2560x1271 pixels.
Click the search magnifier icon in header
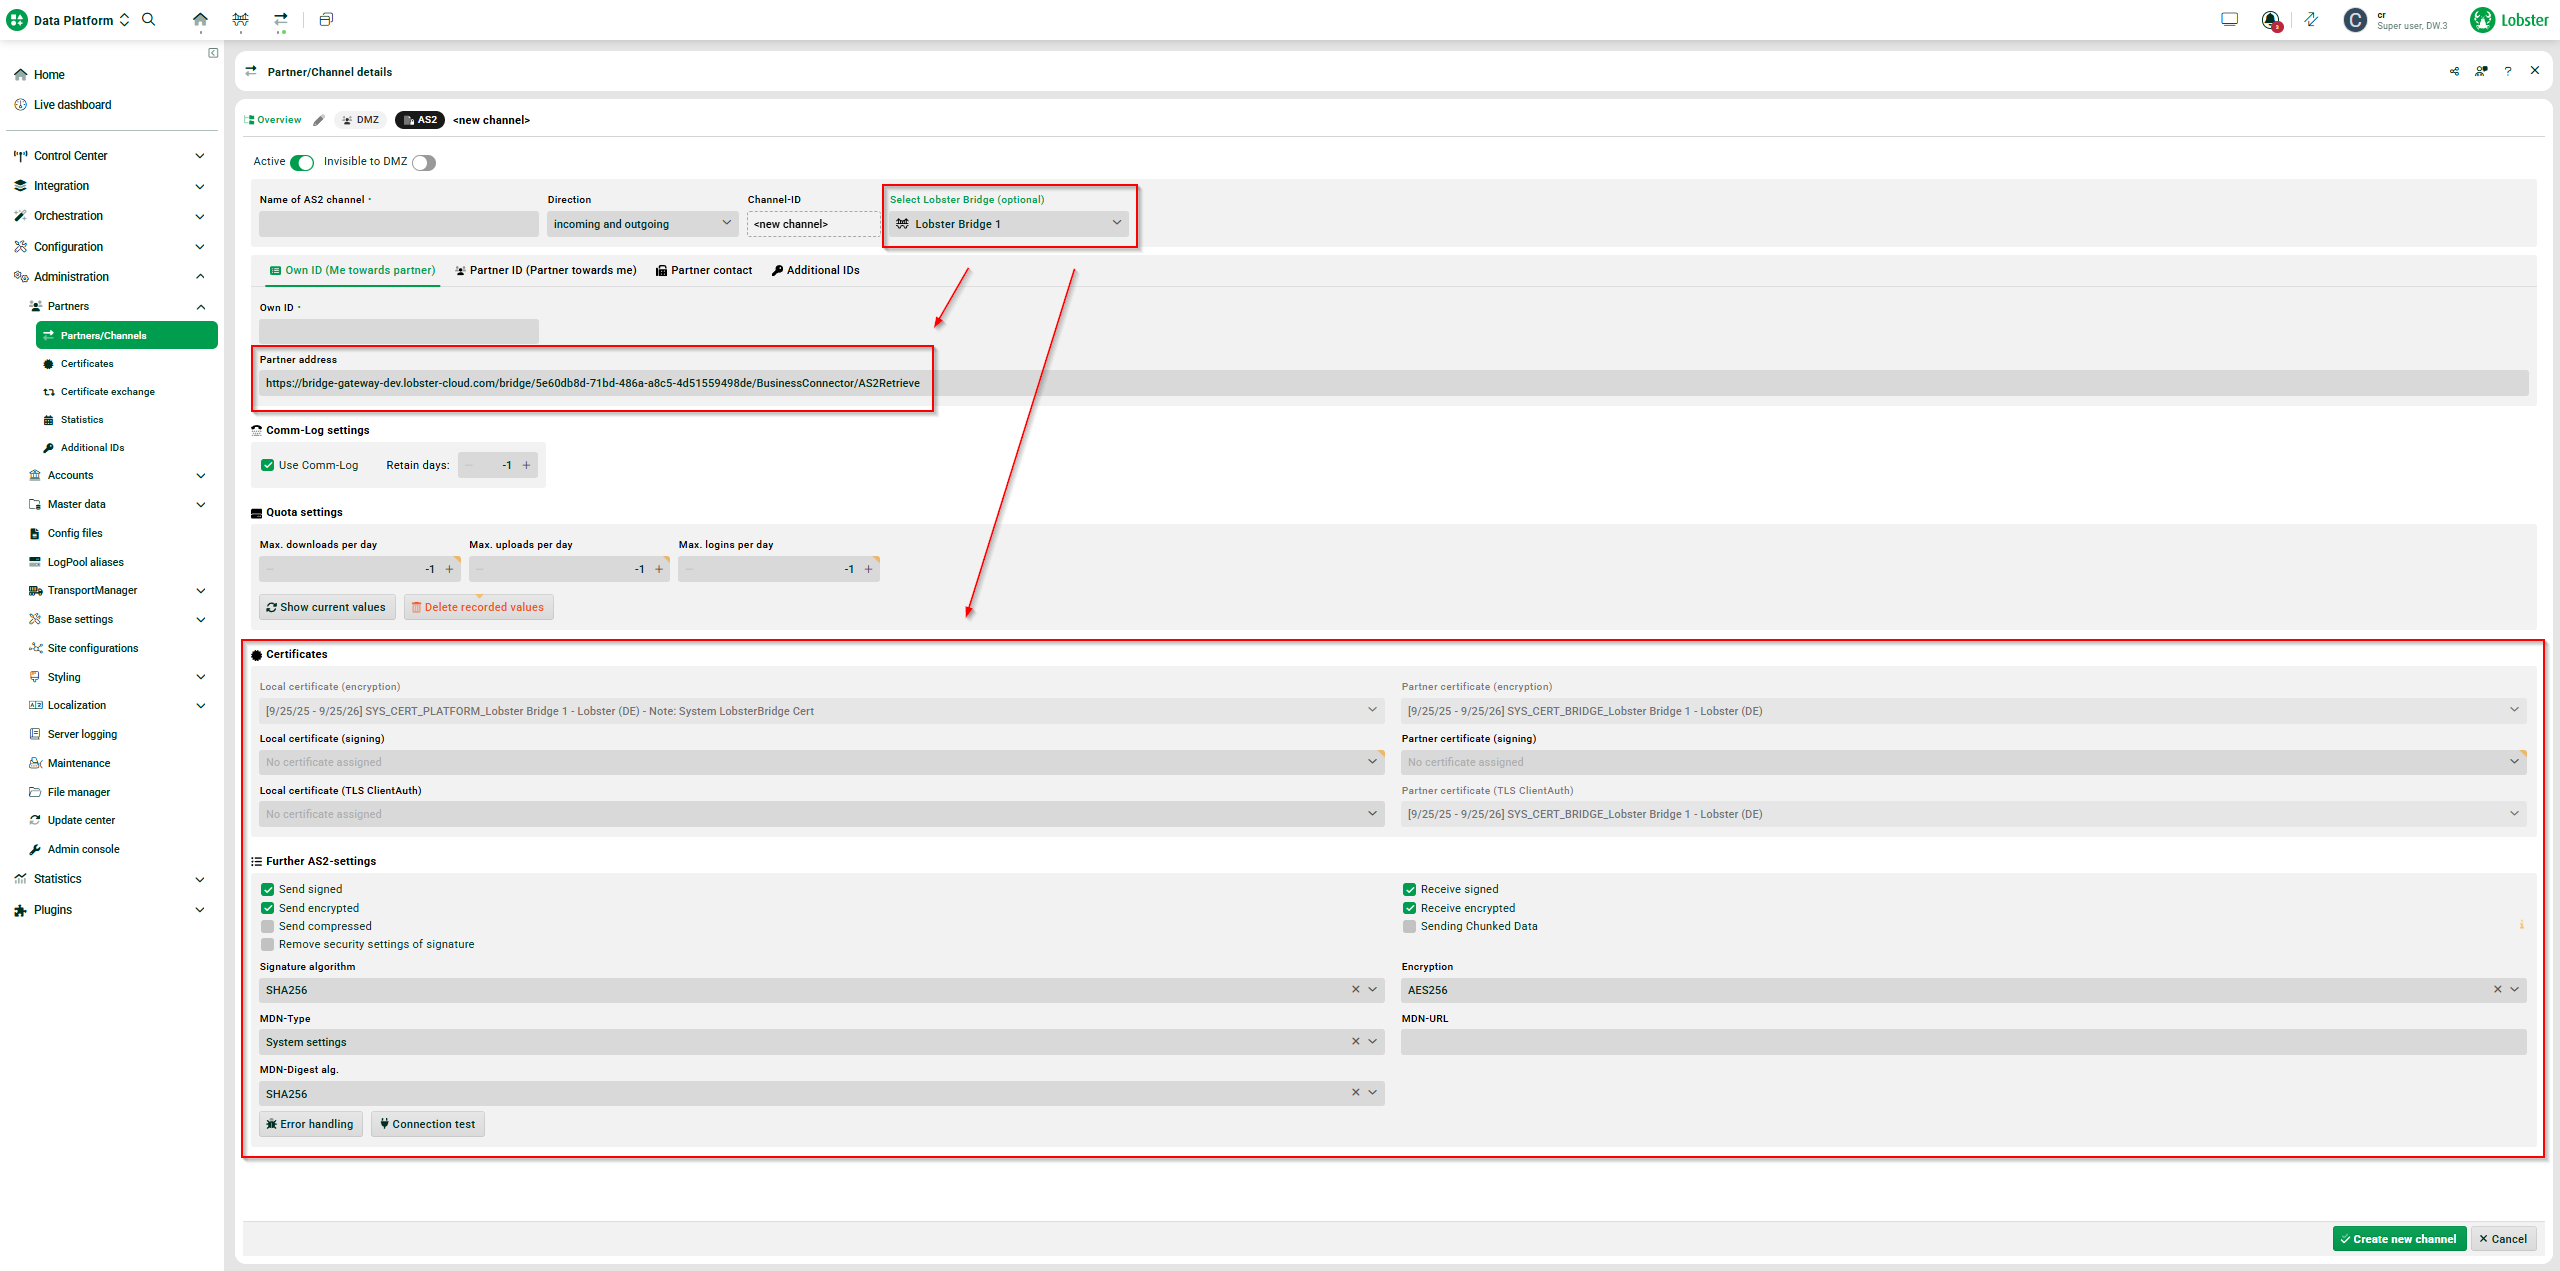149,19
